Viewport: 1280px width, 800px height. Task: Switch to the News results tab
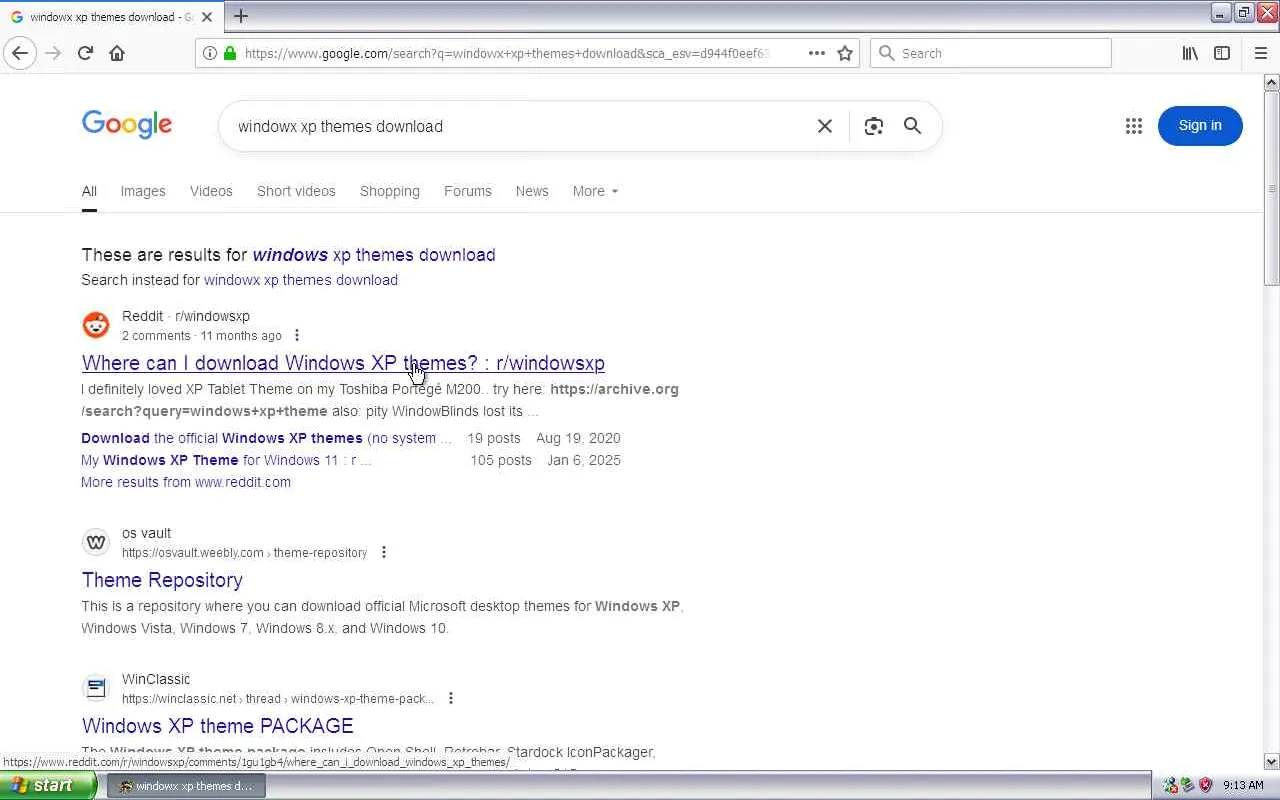(x=532, y=191)
